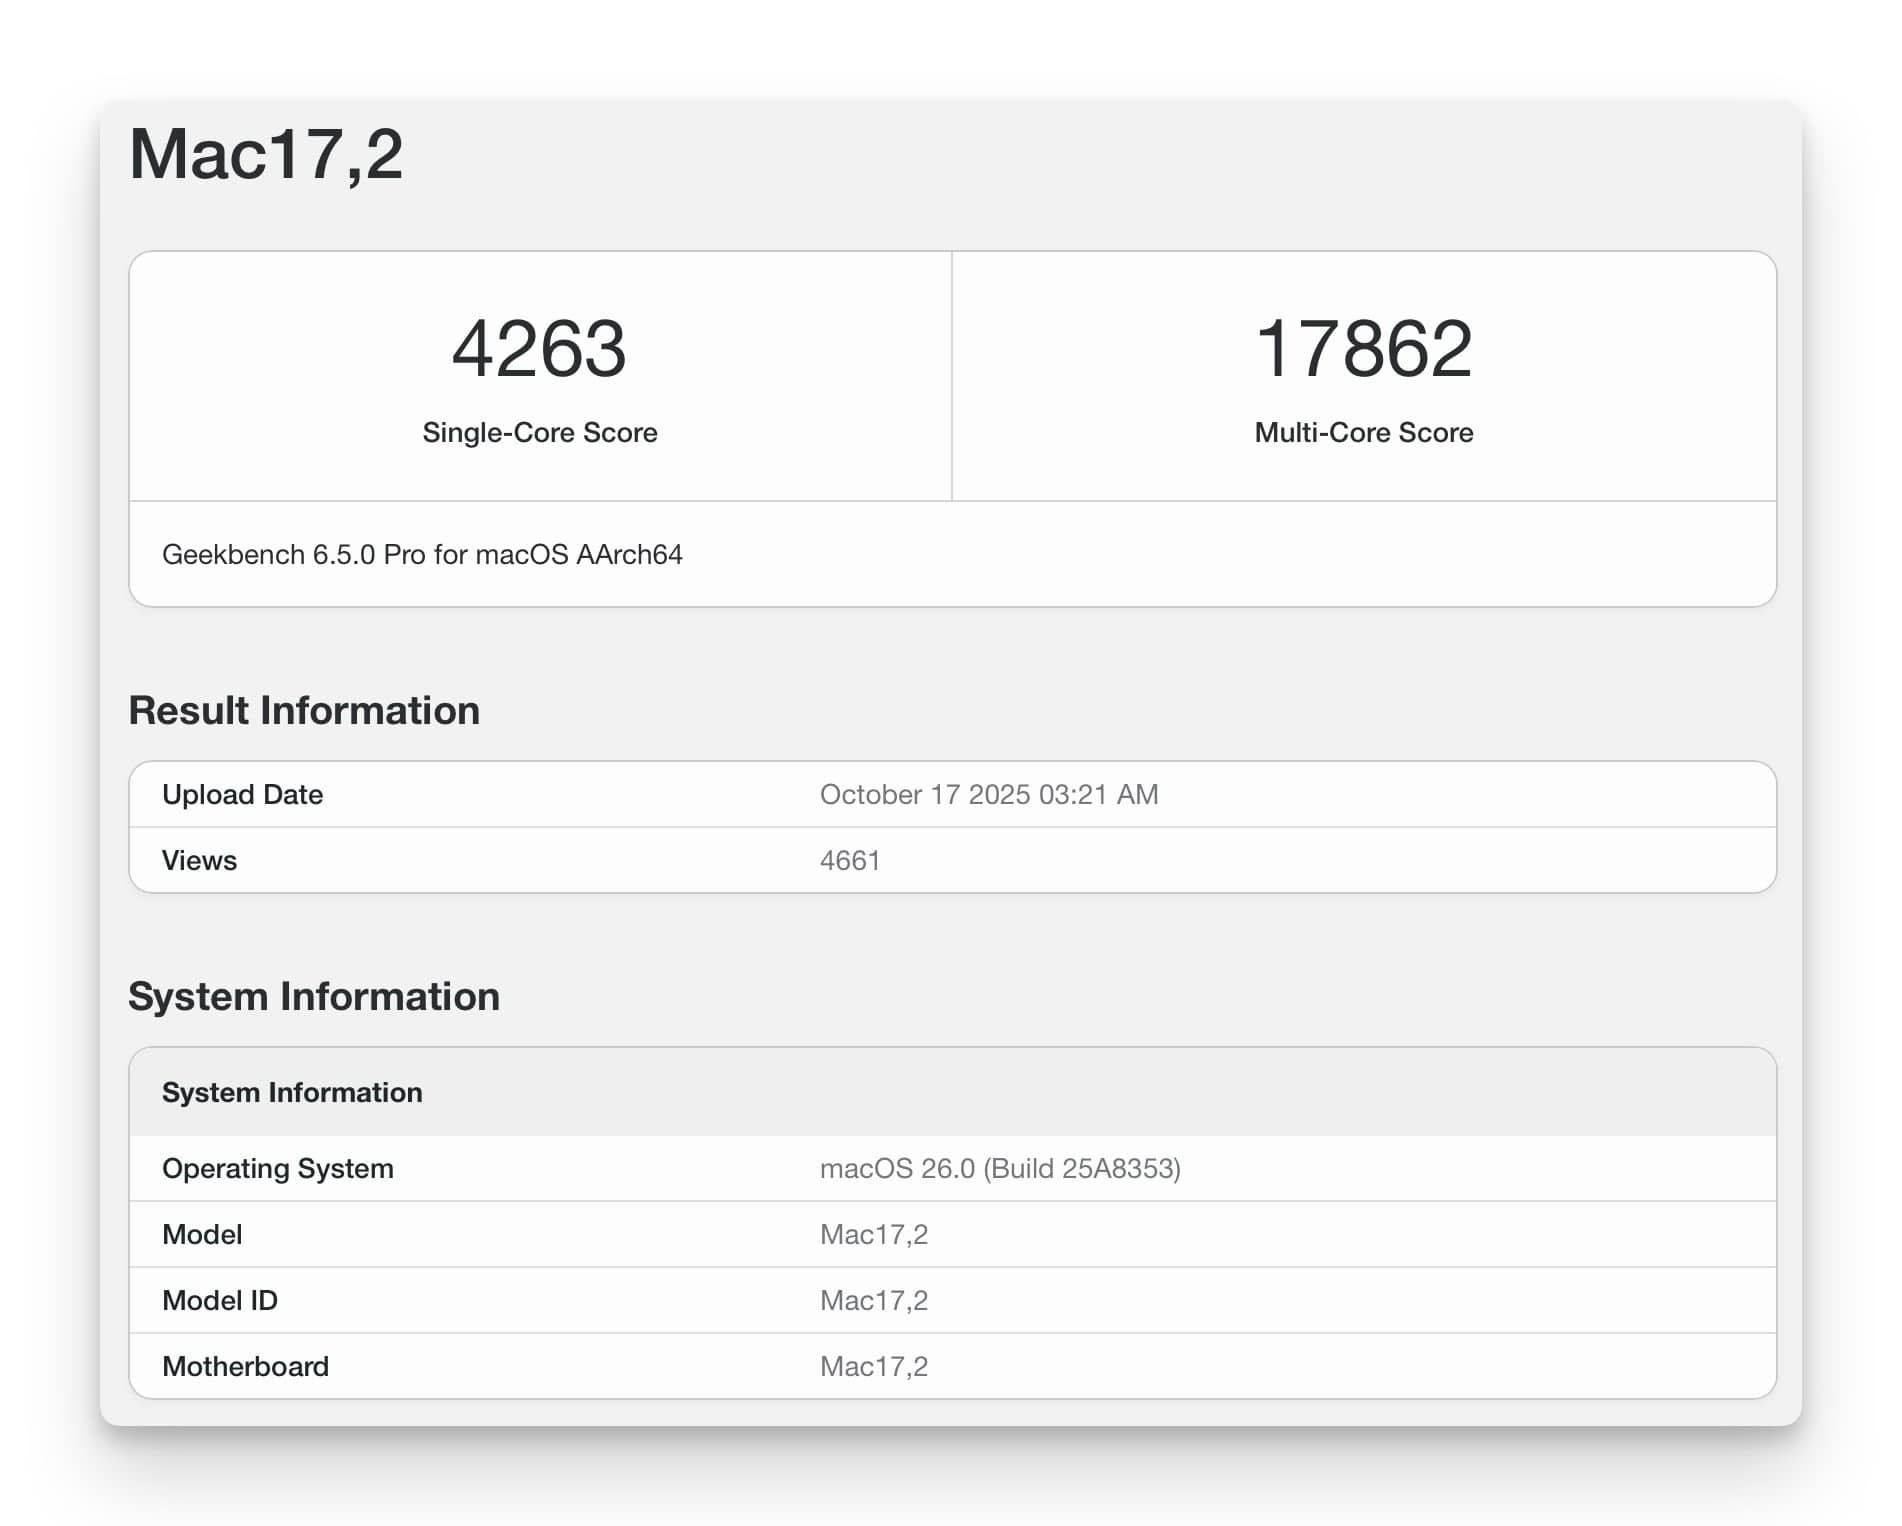Click the Geekbench 6.5.0 Pro version text
Viewport: 1902px width, 1526px height.
(x=422, y=555)
